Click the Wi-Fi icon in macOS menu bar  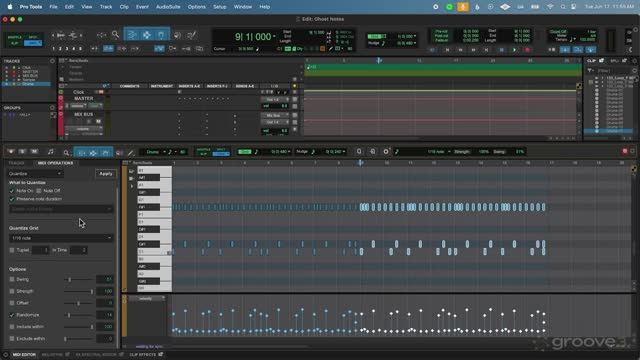(550, 7)
